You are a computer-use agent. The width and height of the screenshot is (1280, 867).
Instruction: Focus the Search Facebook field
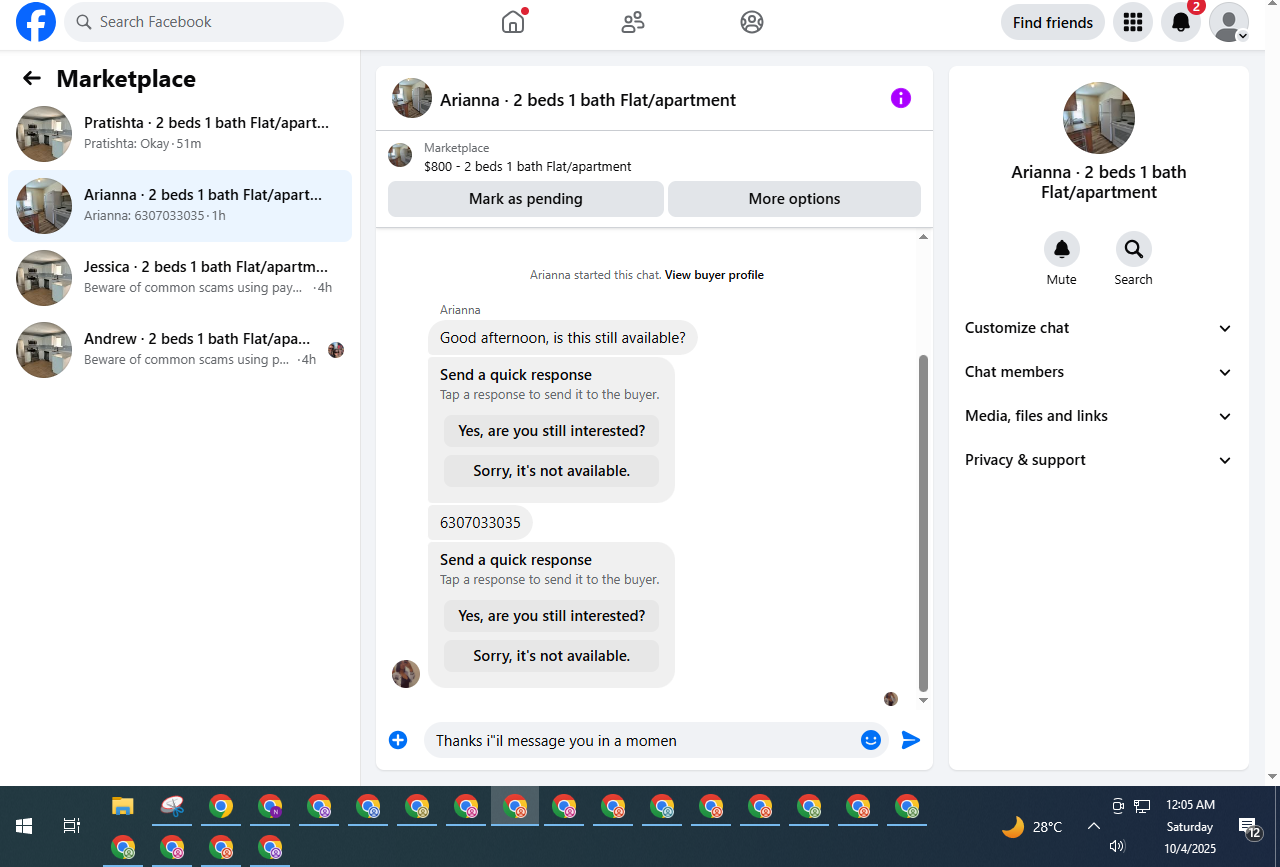point(204,22)
